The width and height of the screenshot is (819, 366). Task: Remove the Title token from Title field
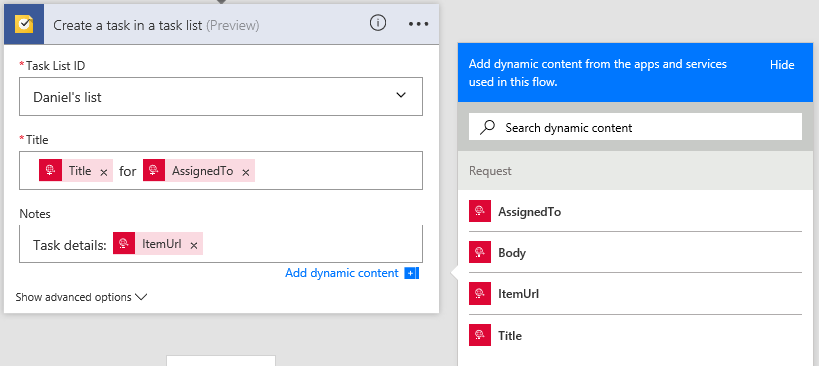click(x=103, y=172)
